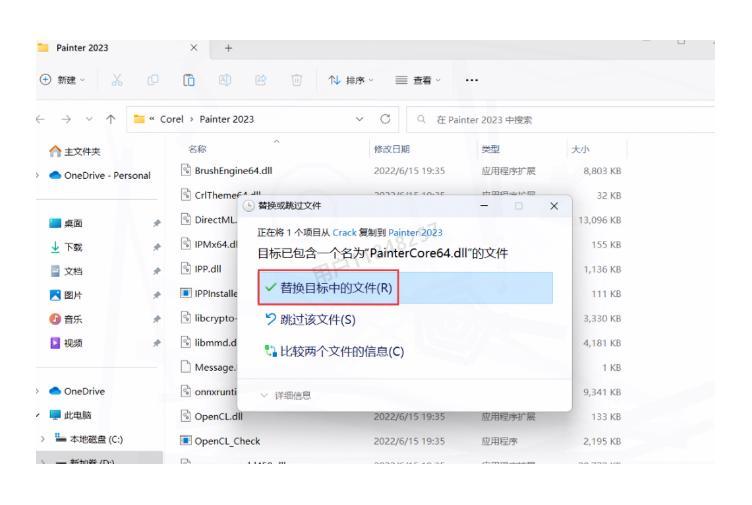Expand More details (详细信息) in dialog
Viewport: 752px width, 505px height.
click(285, 396)
